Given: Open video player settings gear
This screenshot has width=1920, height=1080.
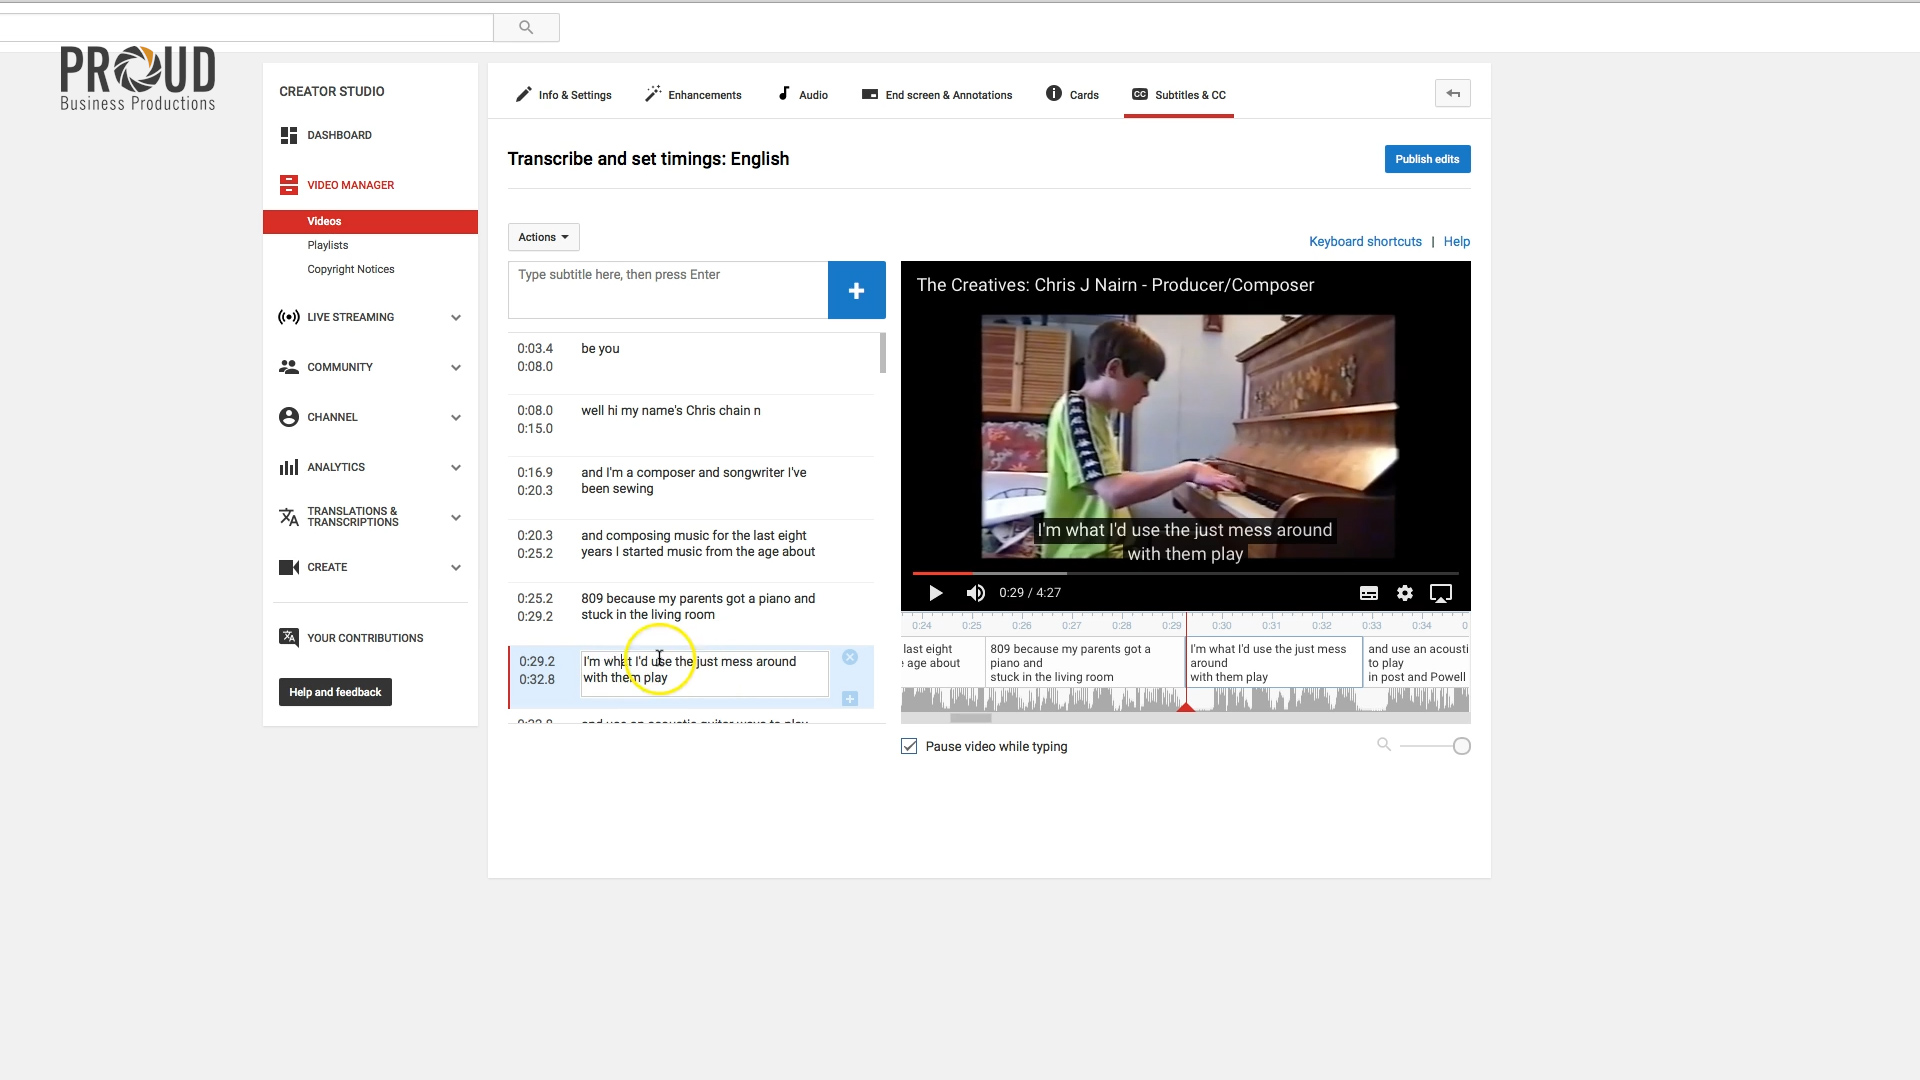Looking at the screenshot, I should [1405, 593].
